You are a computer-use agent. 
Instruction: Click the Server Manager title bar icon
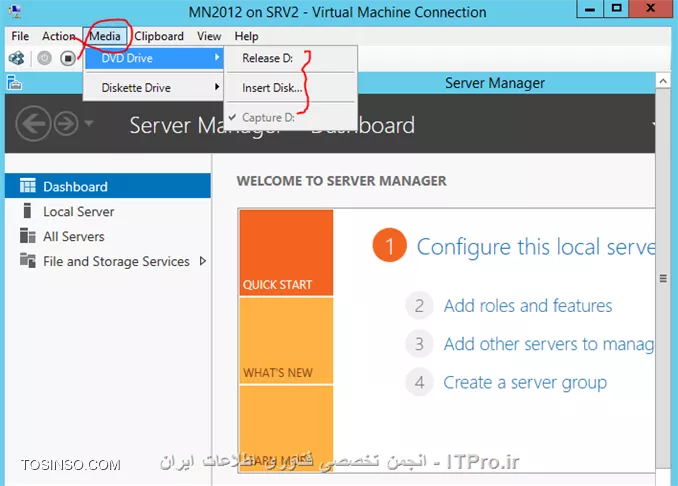click(14, 82)
